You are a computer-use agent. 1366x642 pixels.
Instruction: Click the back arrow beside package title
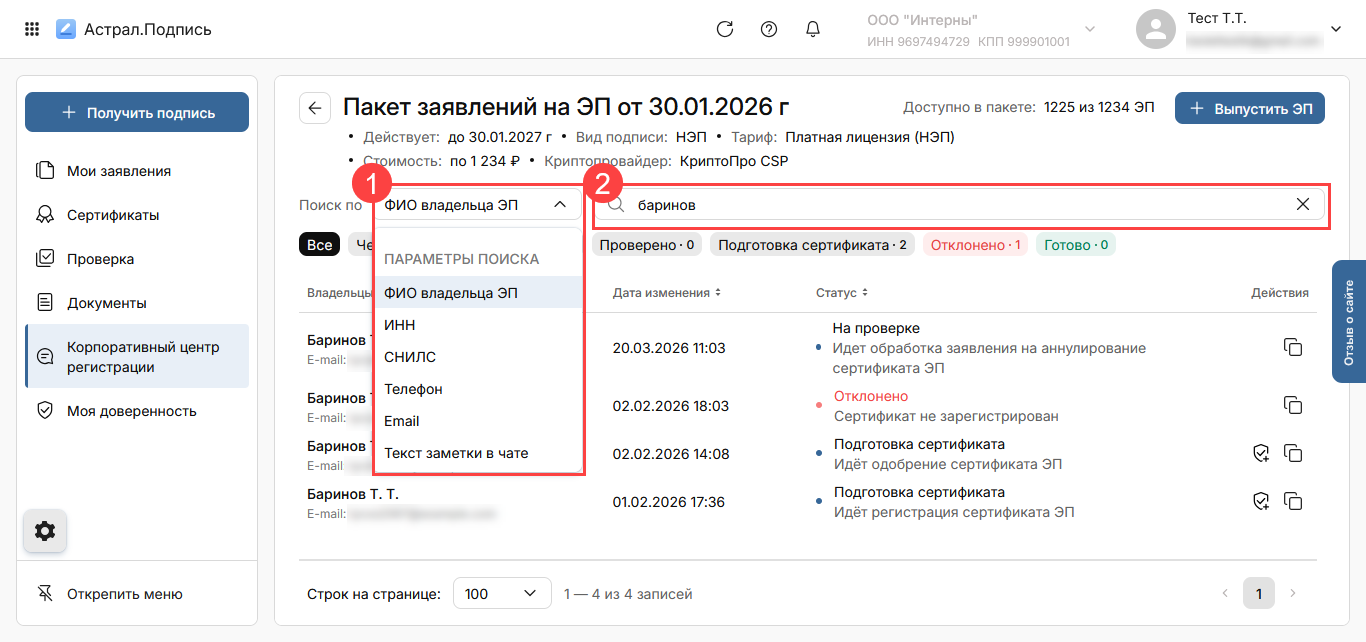point(315,108)
